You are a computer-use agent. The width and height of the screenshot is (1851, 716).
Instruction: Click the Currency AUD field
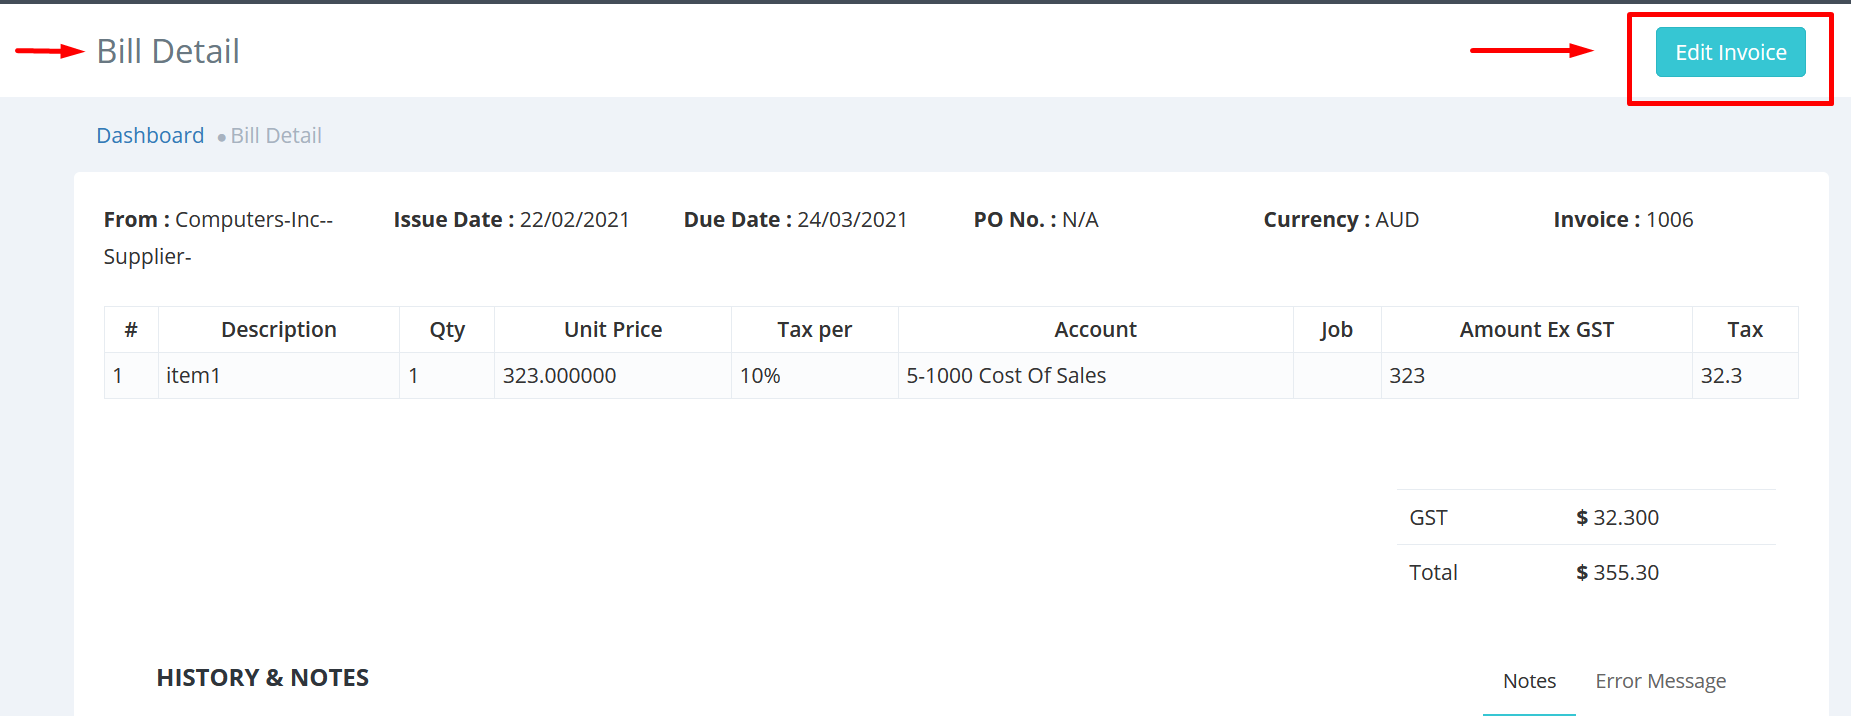point(1341,220)
